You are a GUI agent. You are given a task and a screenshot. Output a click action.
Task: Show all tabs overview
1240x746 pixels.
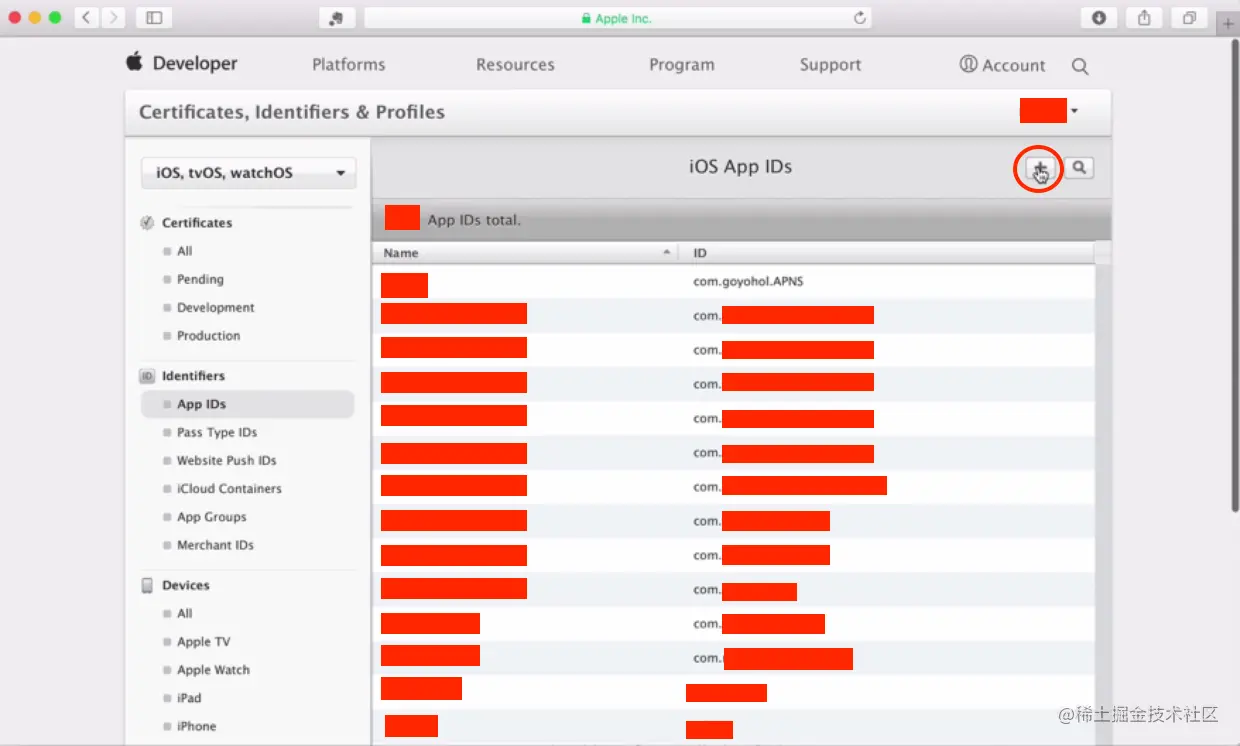[x=1189, y=18]
